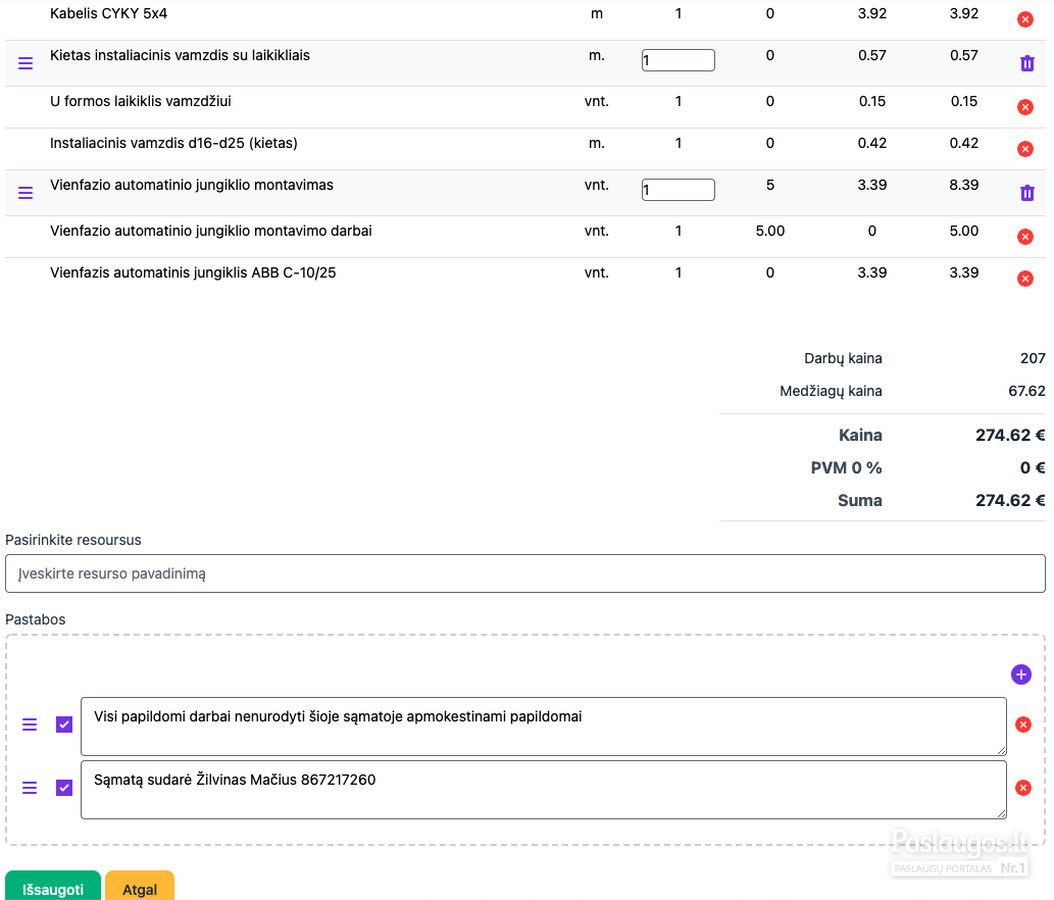
Task: Select the Kabelis CYKY 5x4 name
Action: (x=109, y=13)
